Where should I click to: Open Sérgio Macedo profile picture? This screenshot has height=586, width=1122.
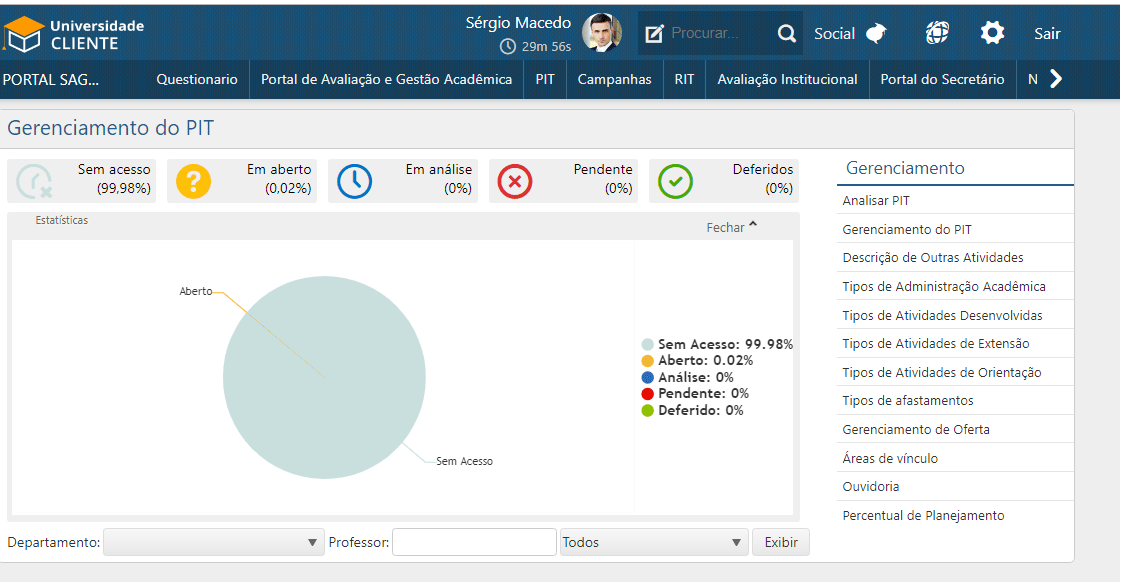click(601, 33)
